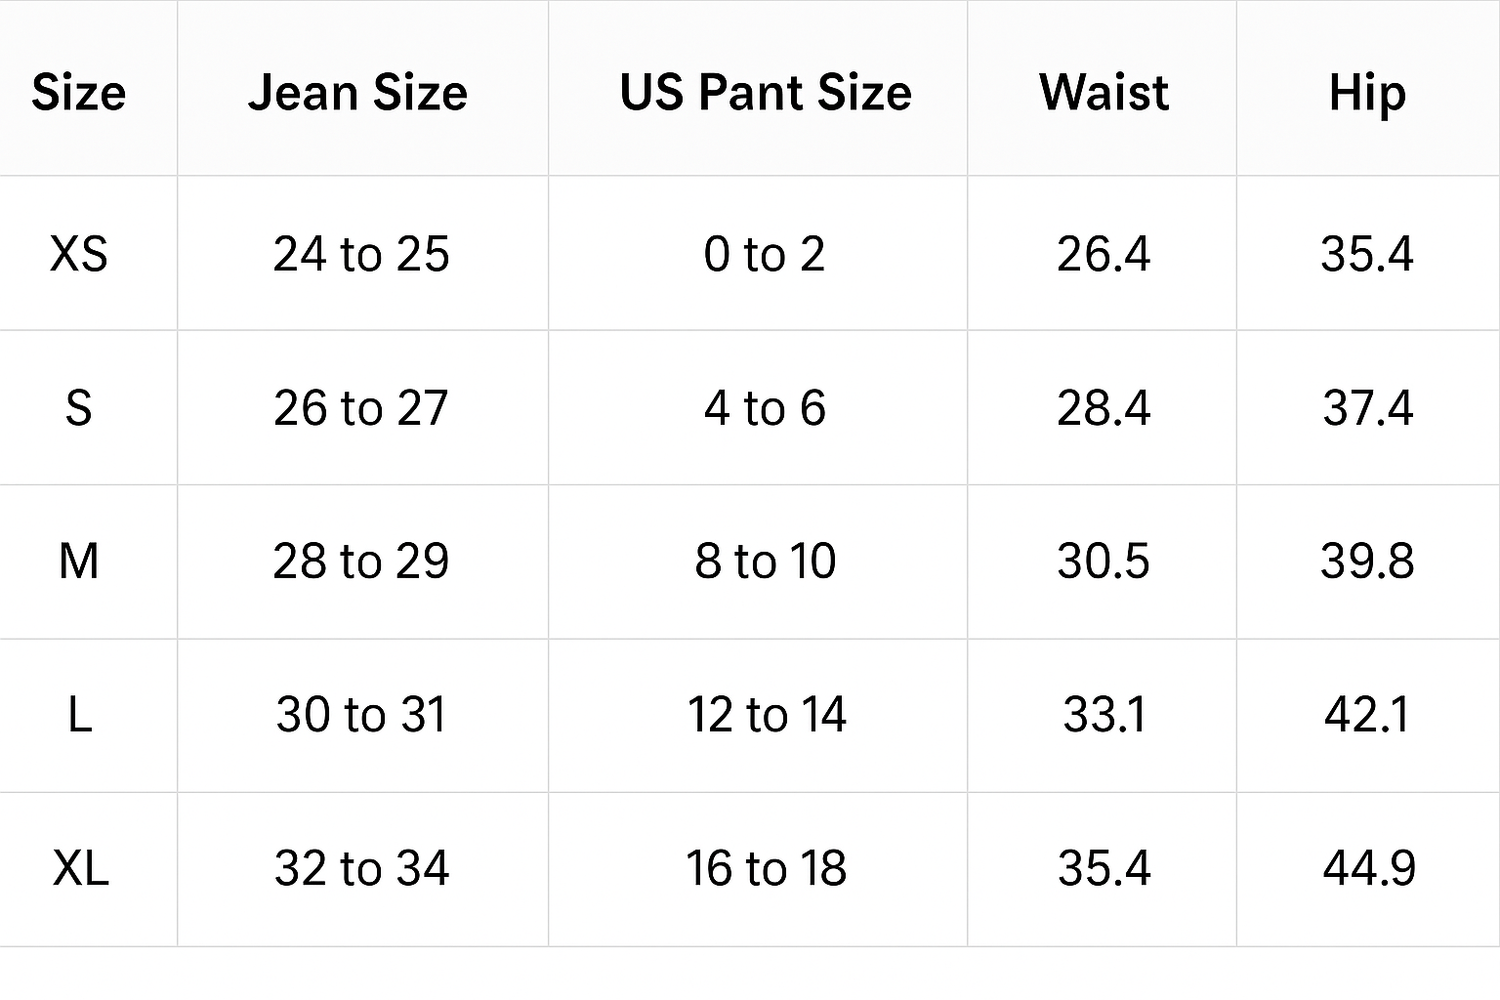Select hip value 37.4
The height and width of the screenshot is (1000, 1500).
point(1367,408)
